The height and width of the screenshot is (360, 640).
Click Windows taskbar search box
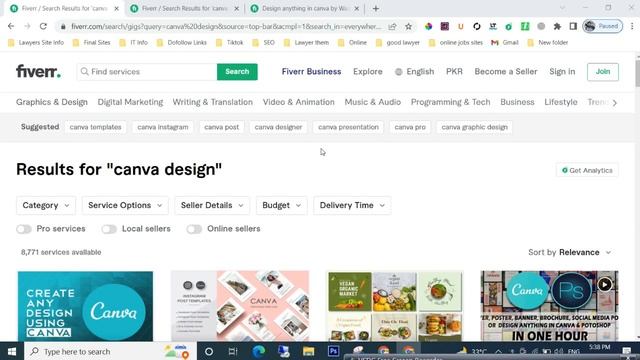coord(111,351)
